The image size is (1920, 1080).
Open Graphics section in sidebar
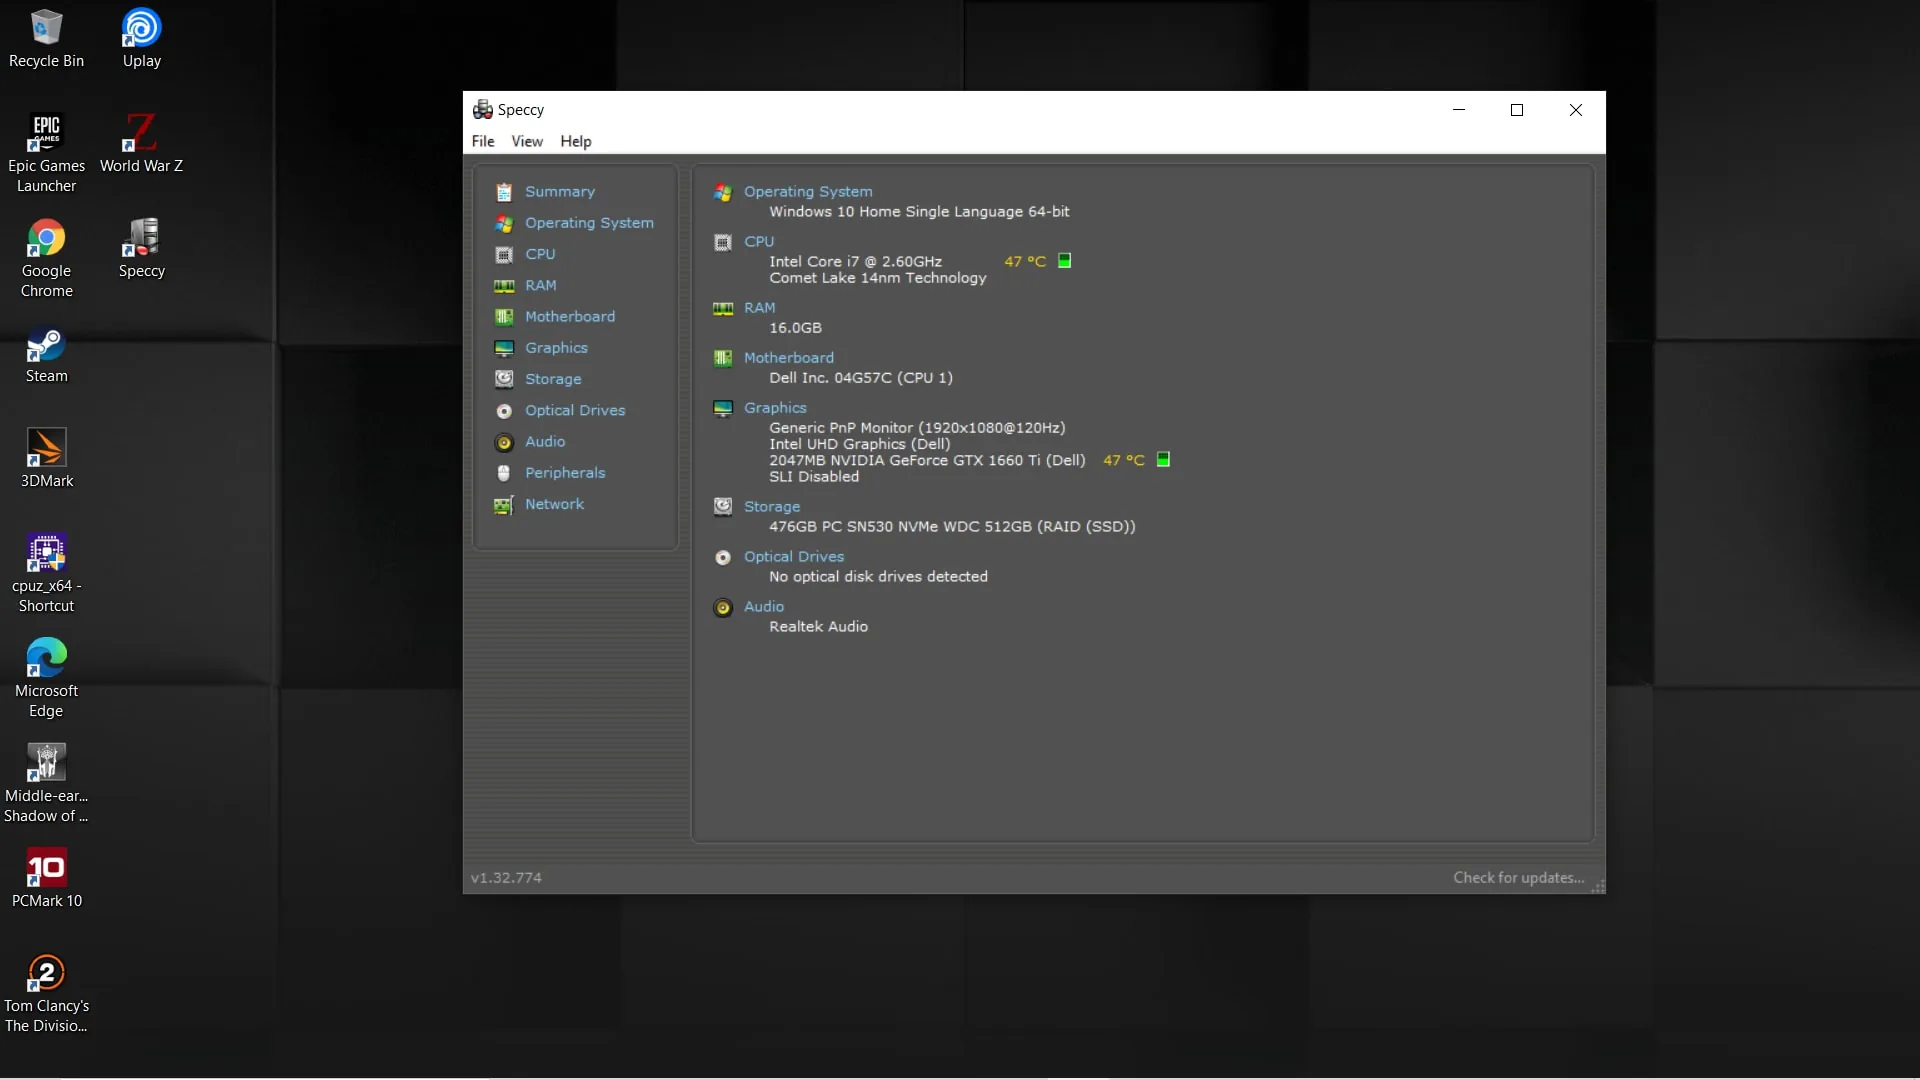point(556,347)
